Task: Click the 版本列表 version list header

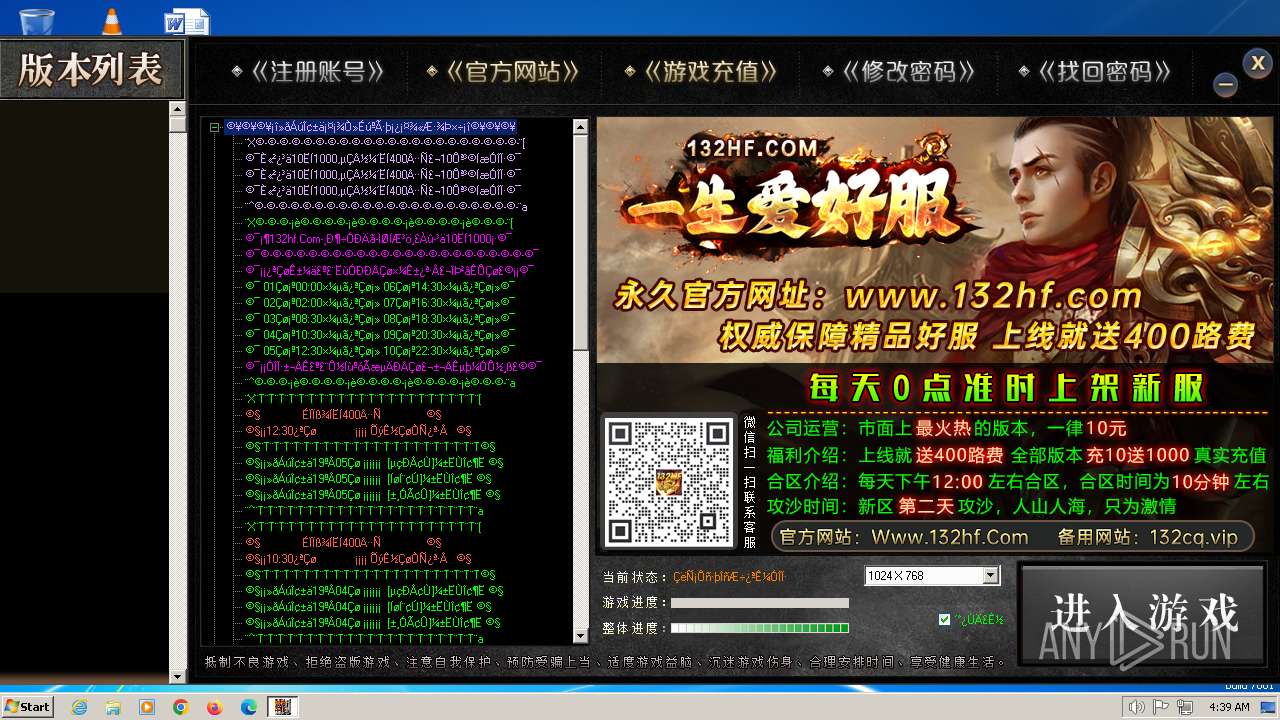Action: [x=92, y=69]
